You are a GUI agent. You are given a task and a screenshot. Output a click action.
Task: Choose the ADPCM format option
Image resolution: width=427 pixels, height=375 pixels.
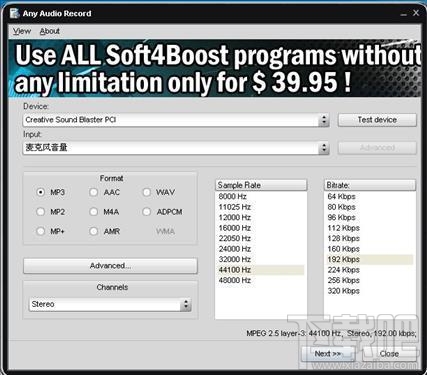pyautogui.click(x=147, y=212)
